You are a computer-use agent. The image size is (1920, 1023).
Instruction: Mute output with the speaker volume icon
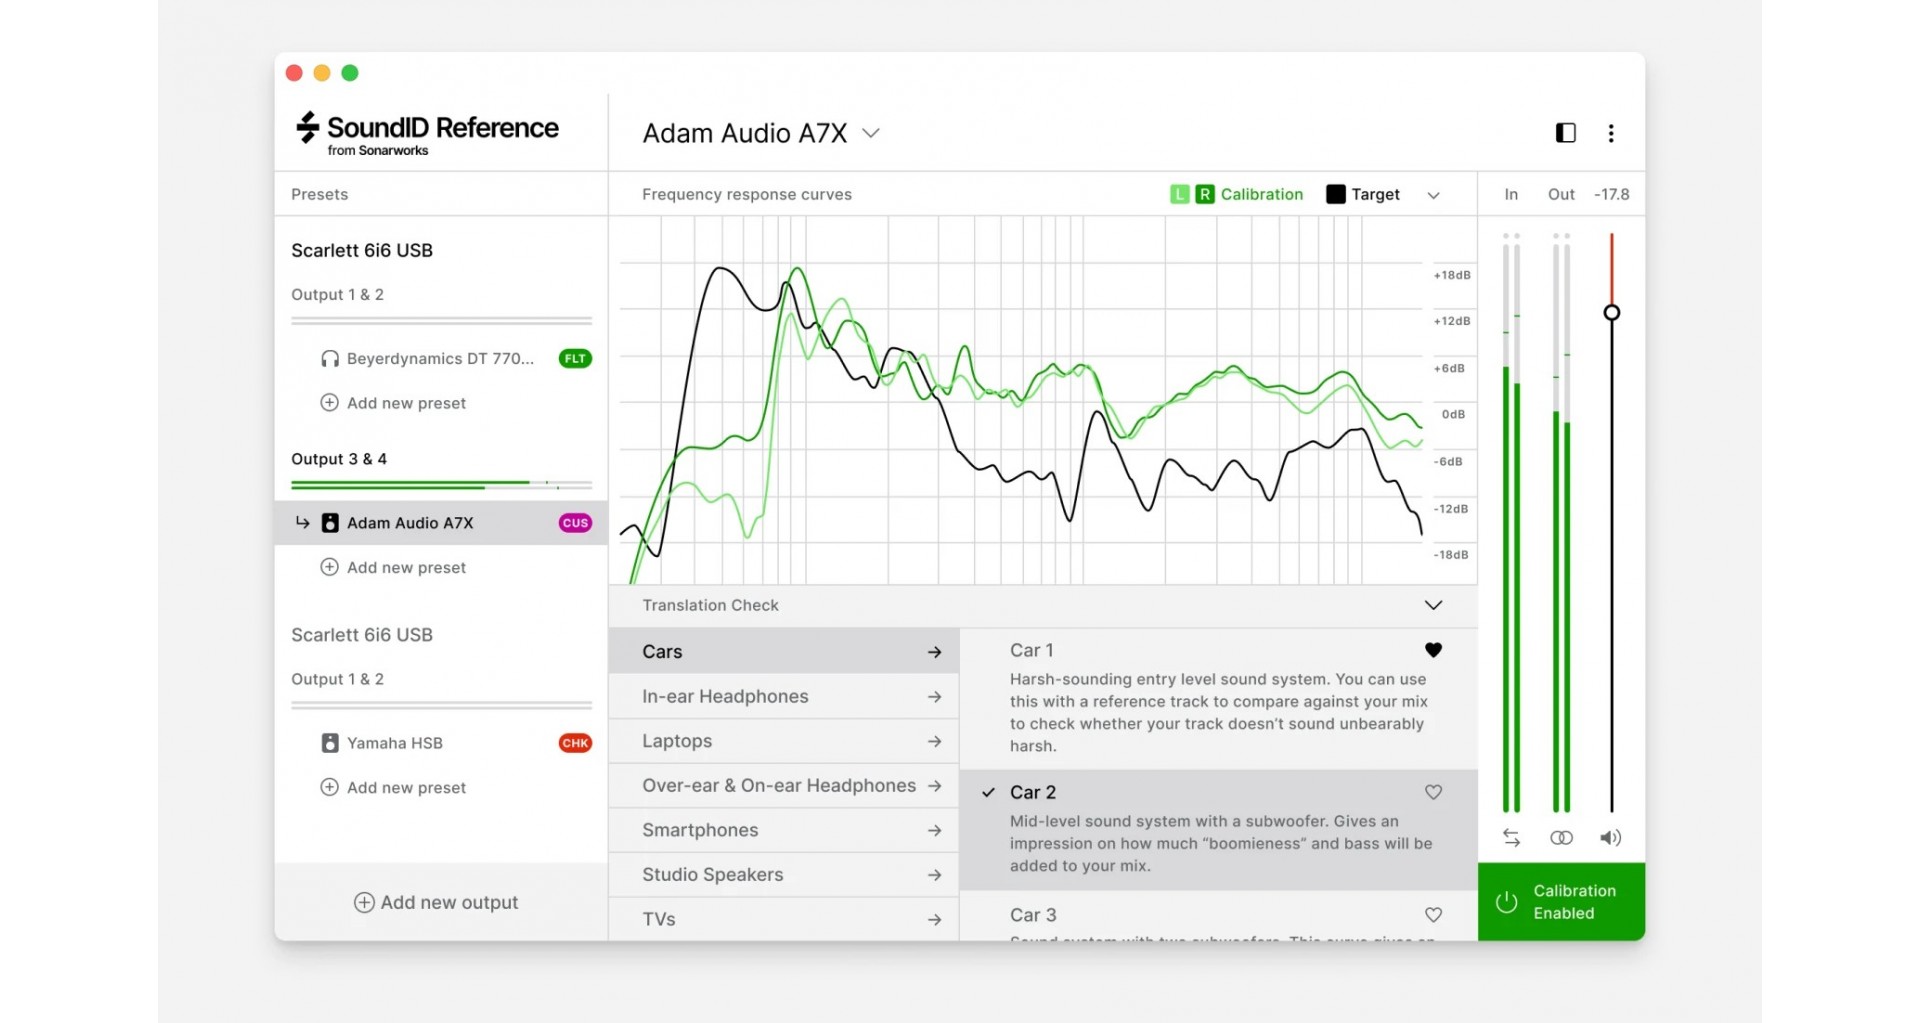pyautogui.click(x=1610, y=838)
